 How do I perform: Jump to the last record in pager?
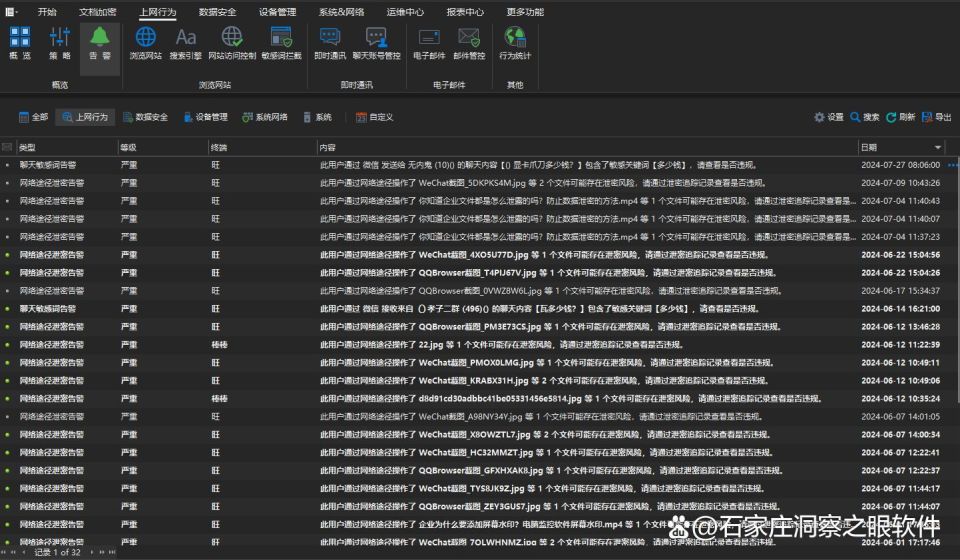coord(111,552)
